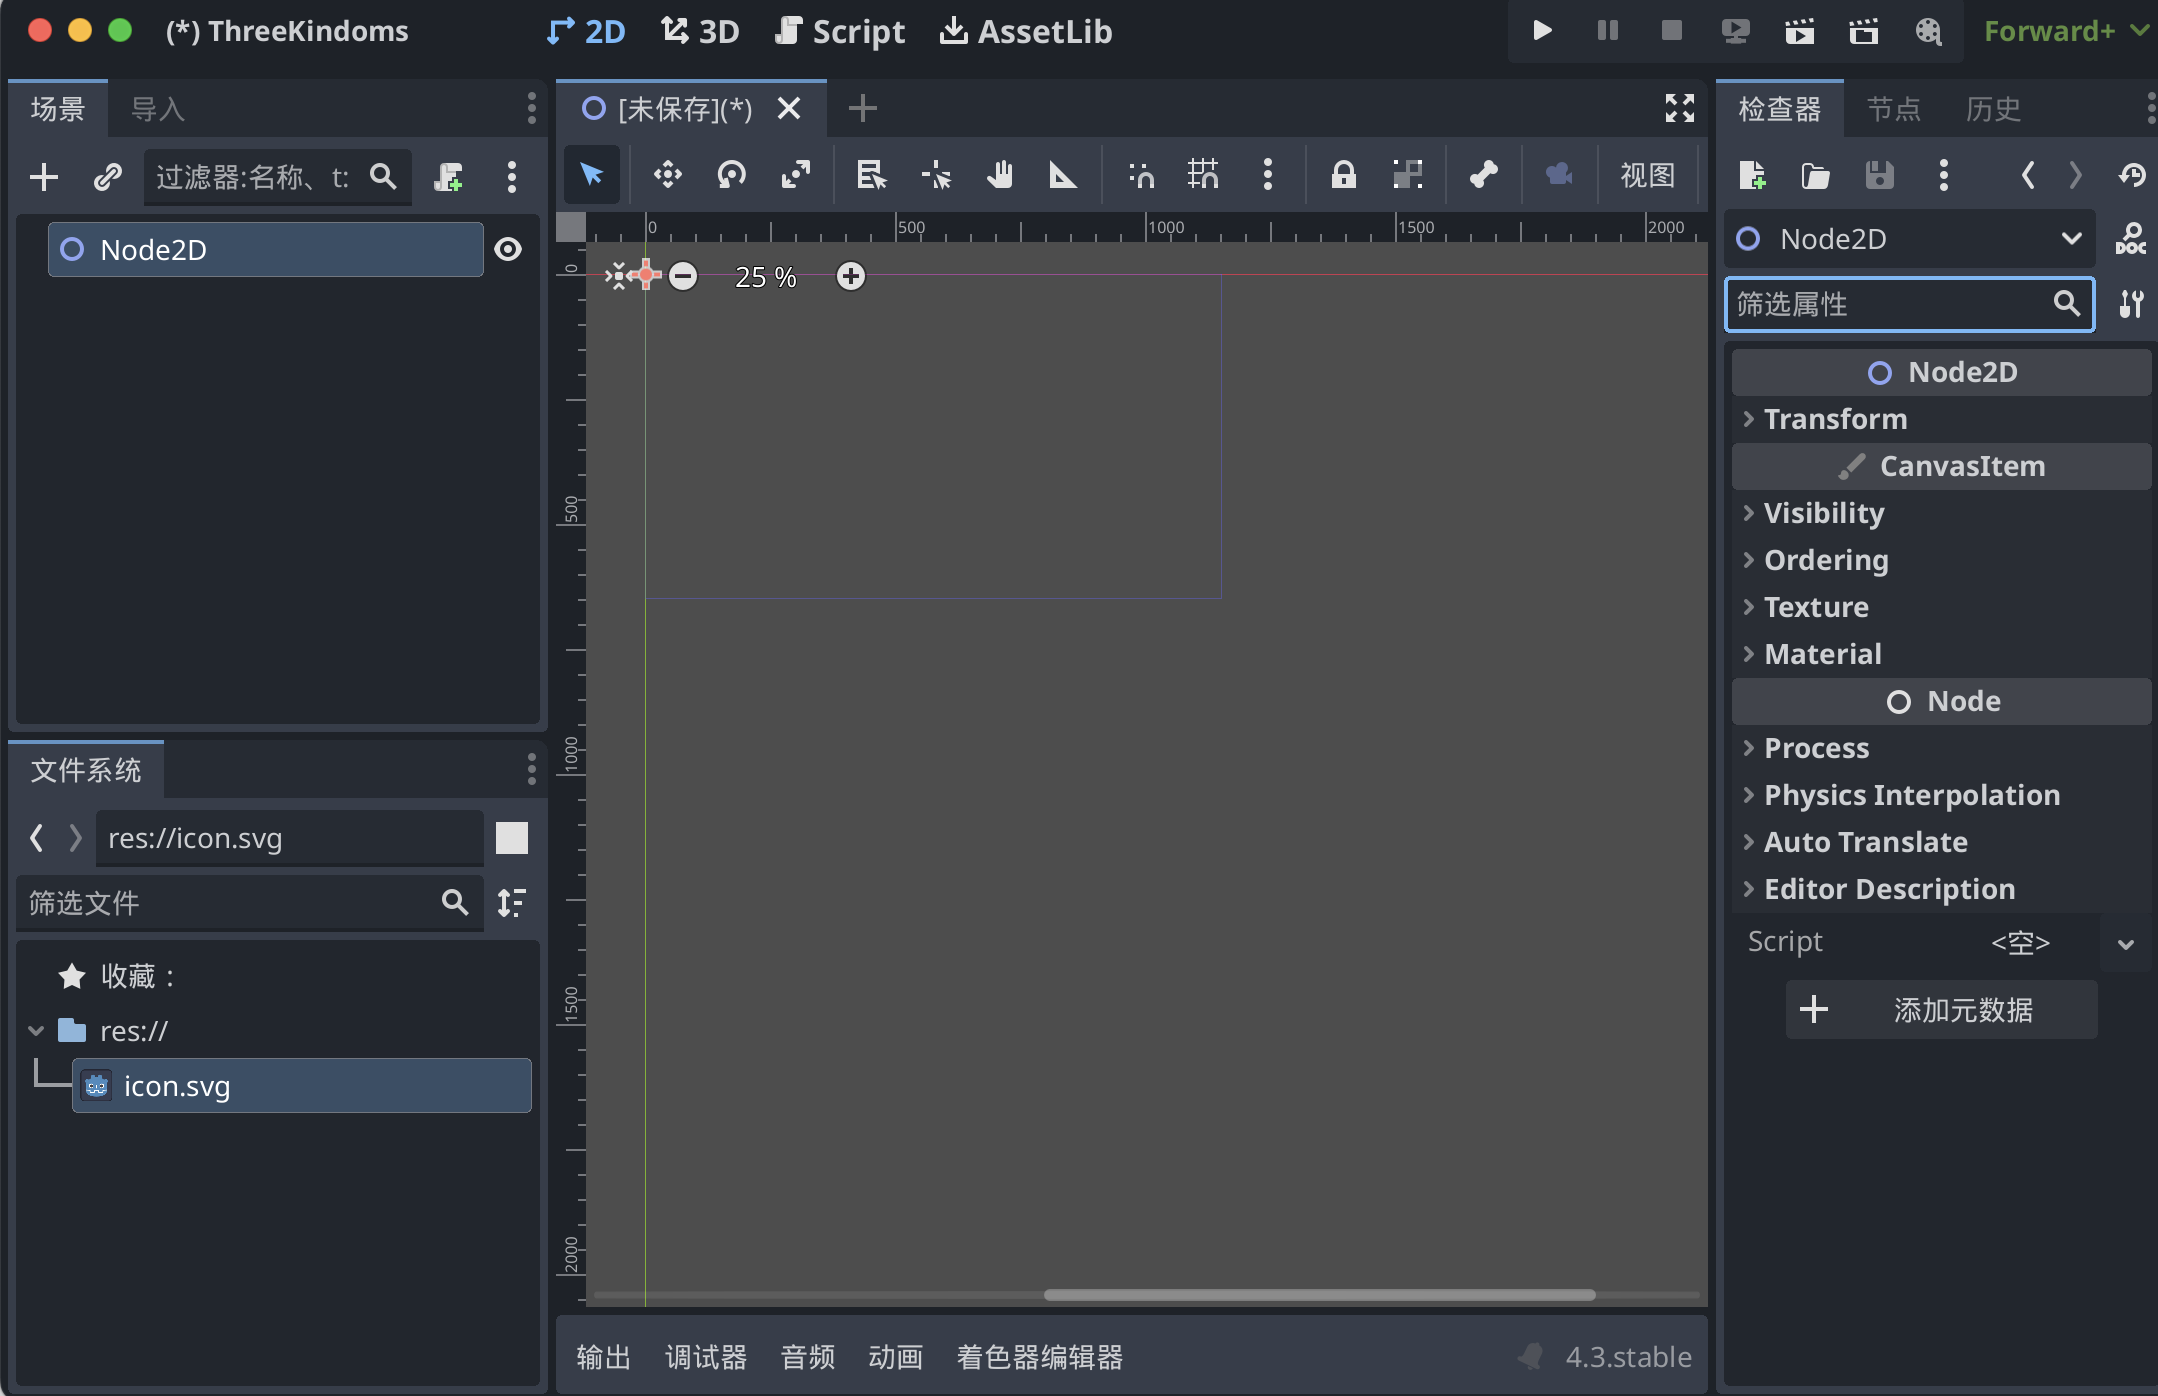Screen dimensions: 2158x1396
Task: Expand the Physics Interpolation section
Action: [x=1941, y=795]
